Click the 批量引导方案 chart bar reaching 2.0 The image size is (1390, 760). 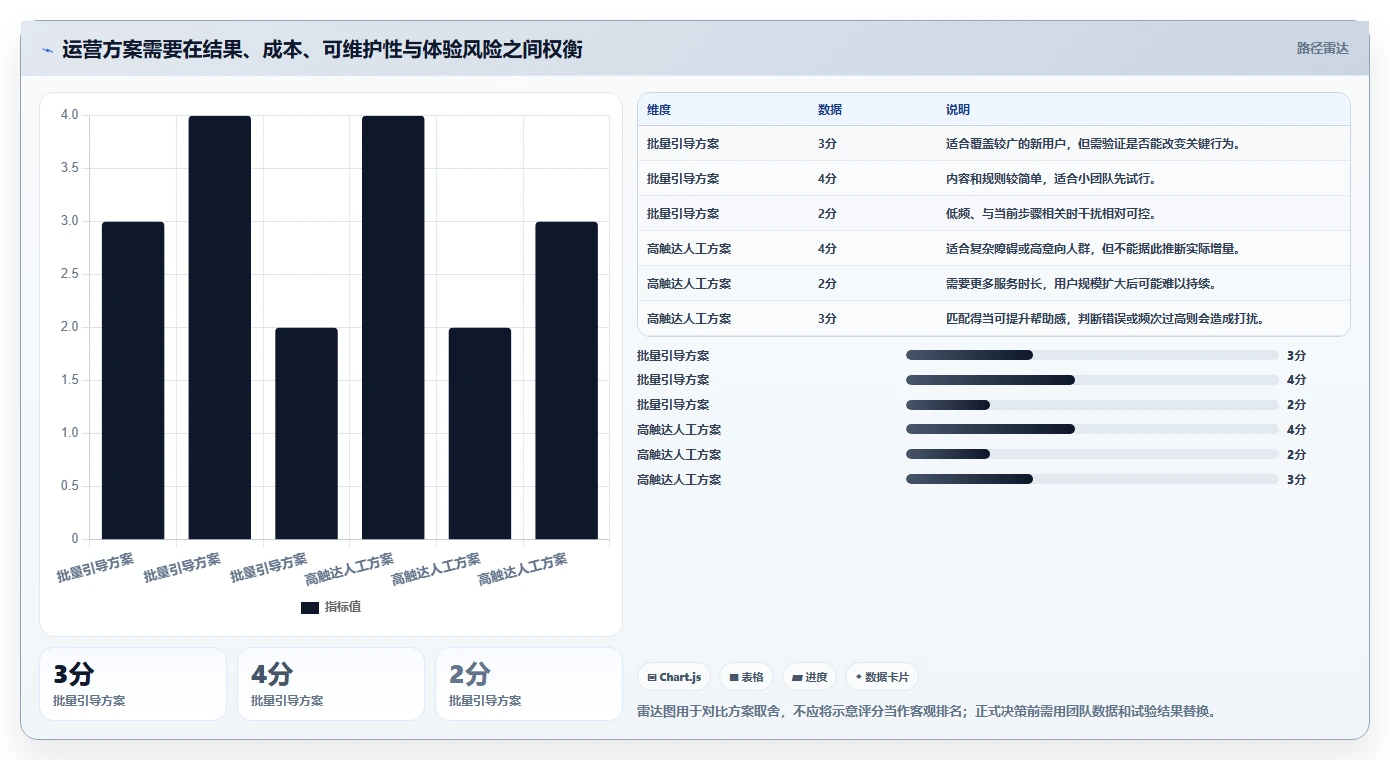[306, 433]
